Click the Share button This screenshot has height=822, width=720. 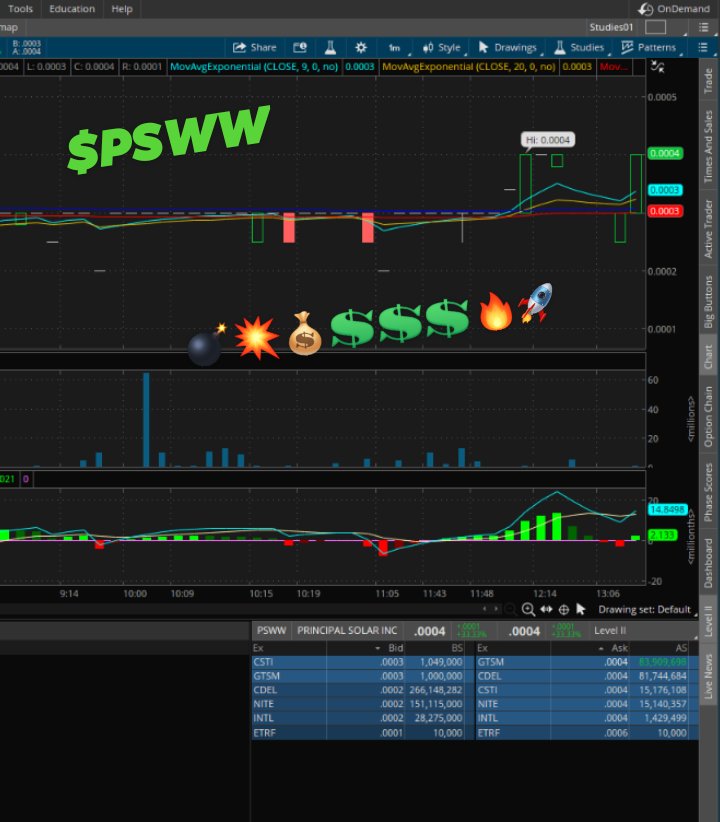(x=254, y=48)
